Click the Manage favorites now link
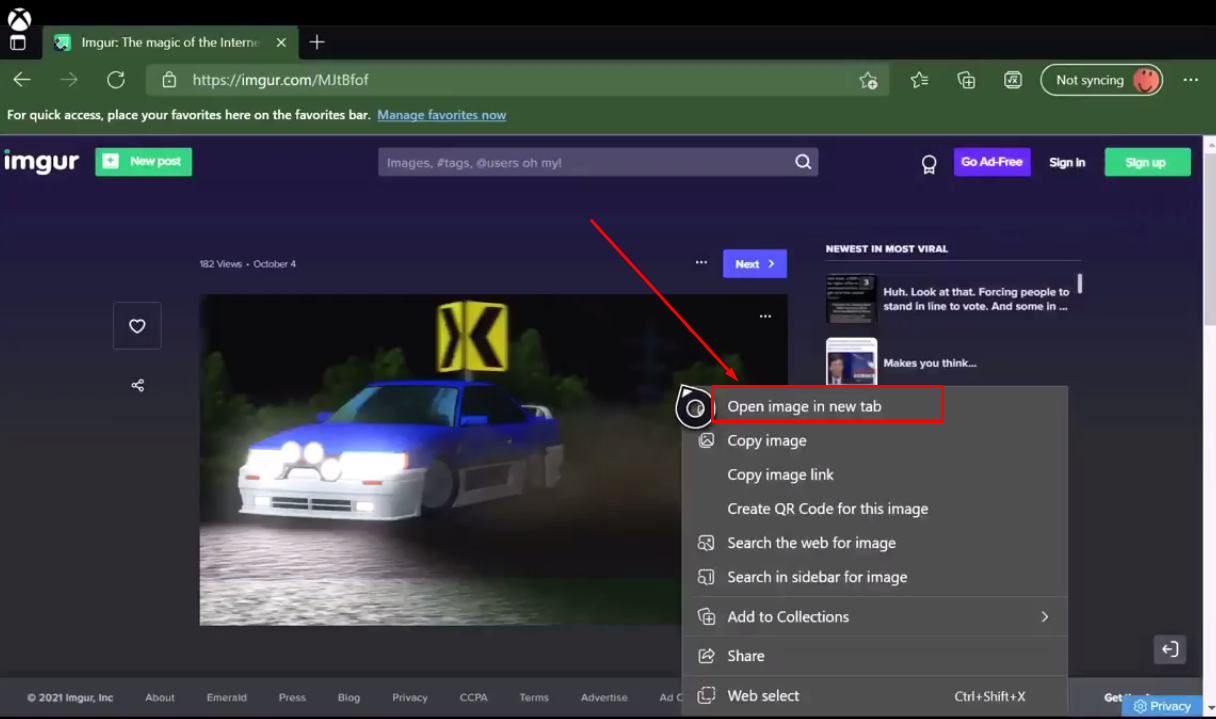This screenshot has width=1216, height=719. click(441, 114)
